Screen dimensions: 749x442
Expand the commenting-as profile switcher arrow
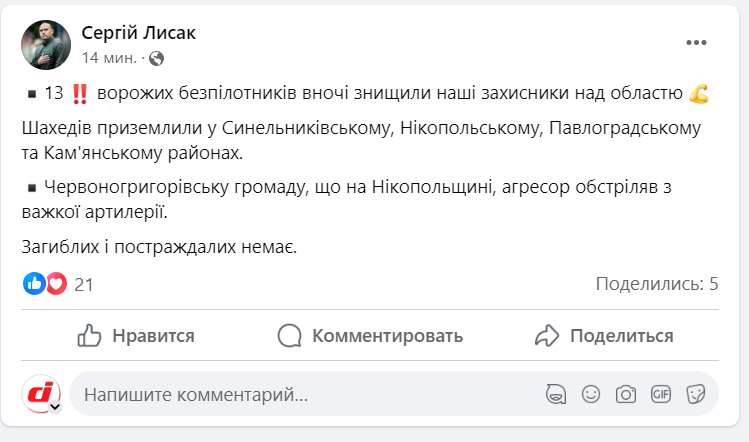(55, 407)
